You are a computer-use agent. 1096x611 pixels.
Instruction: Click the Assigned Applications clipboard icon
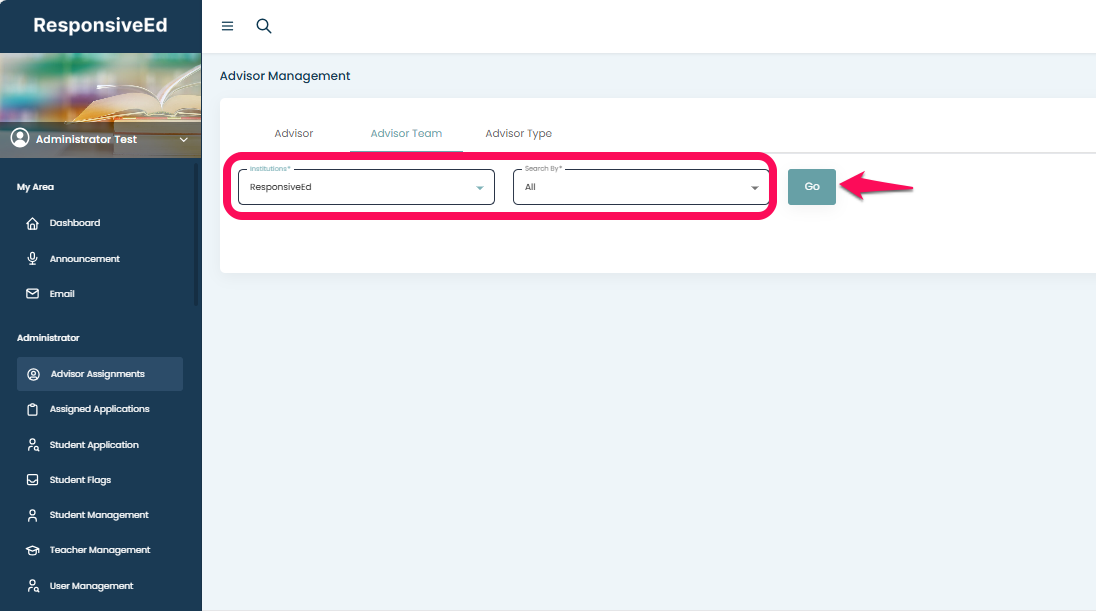point(33,409)
